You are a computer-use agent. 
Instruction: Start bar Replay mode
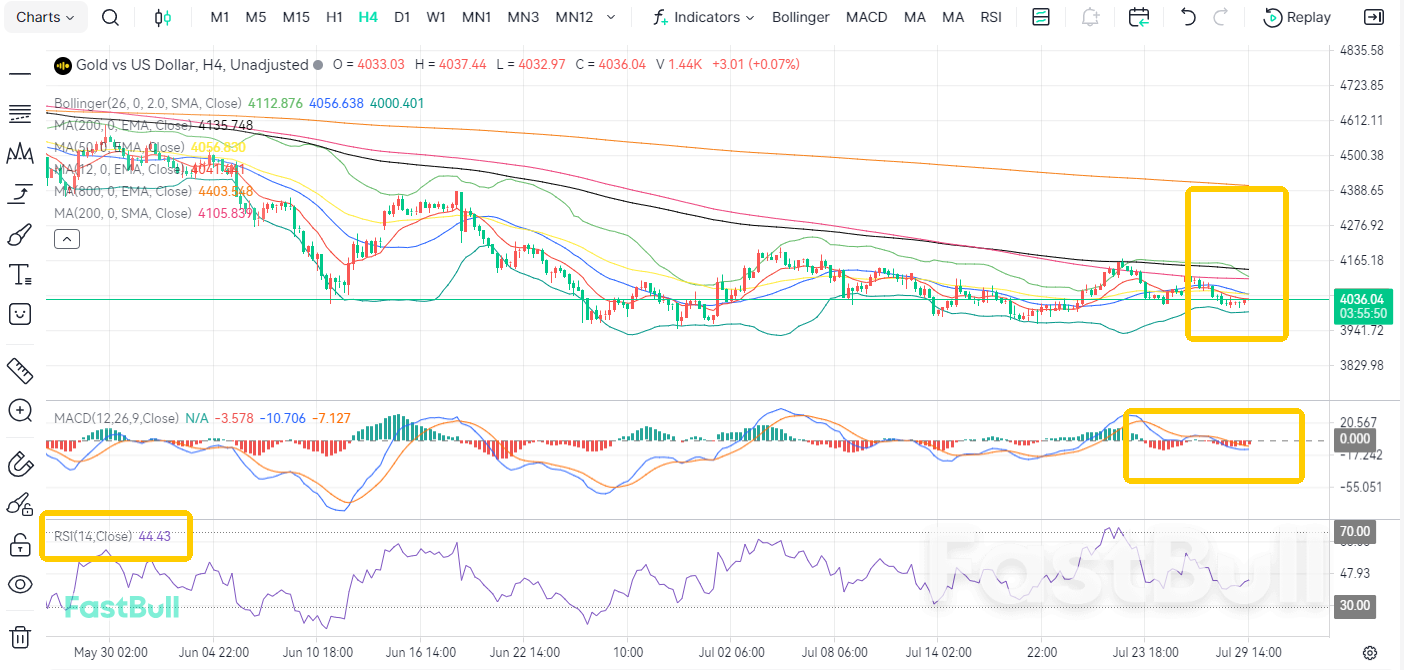(x=1297, y=17)
